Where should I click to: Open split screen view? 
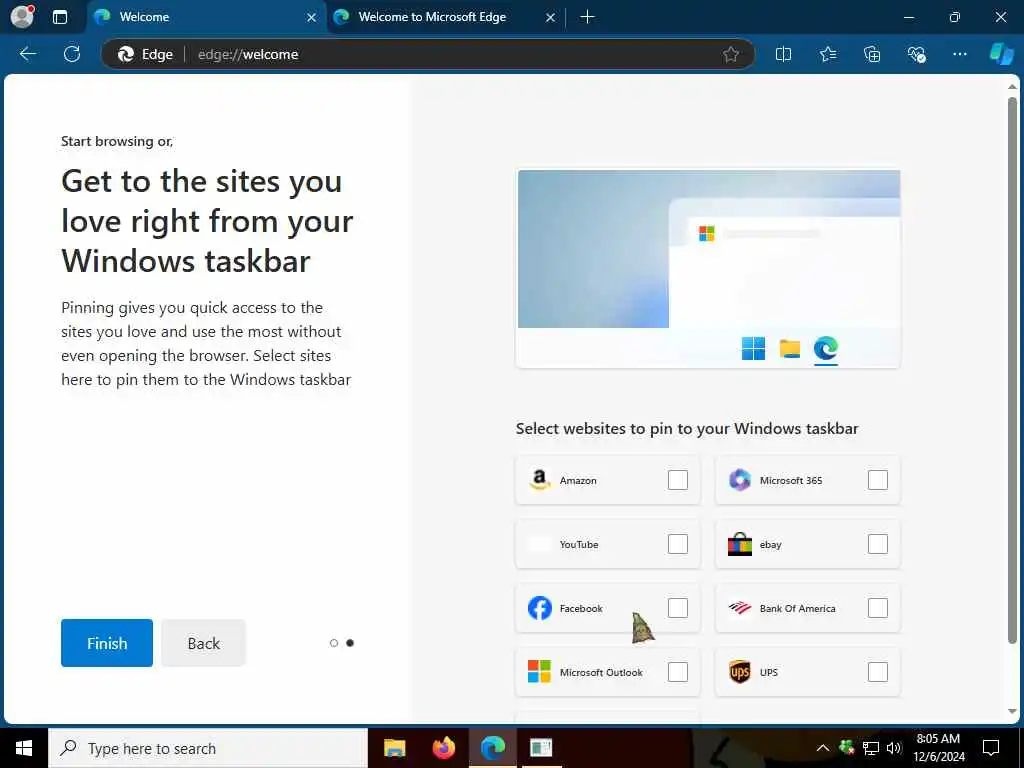[x=783, y=54]
